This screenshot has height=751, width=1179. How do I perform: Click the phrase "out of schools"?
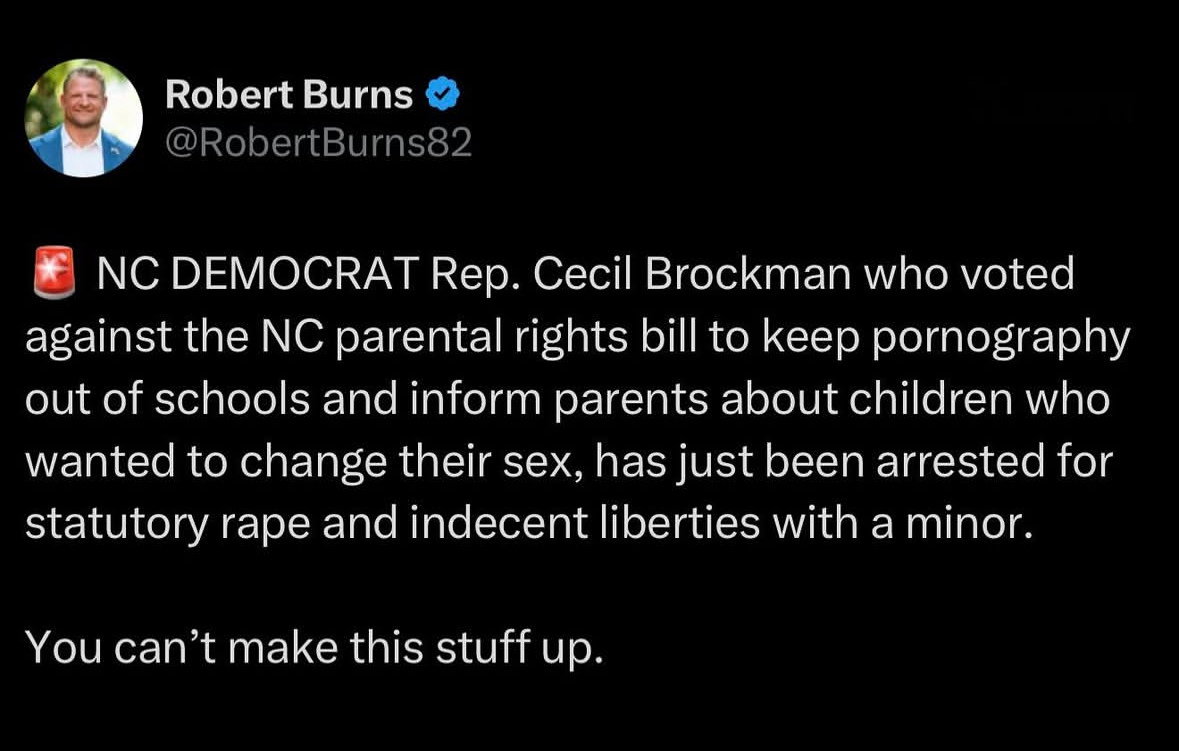(x=150, y=400)
